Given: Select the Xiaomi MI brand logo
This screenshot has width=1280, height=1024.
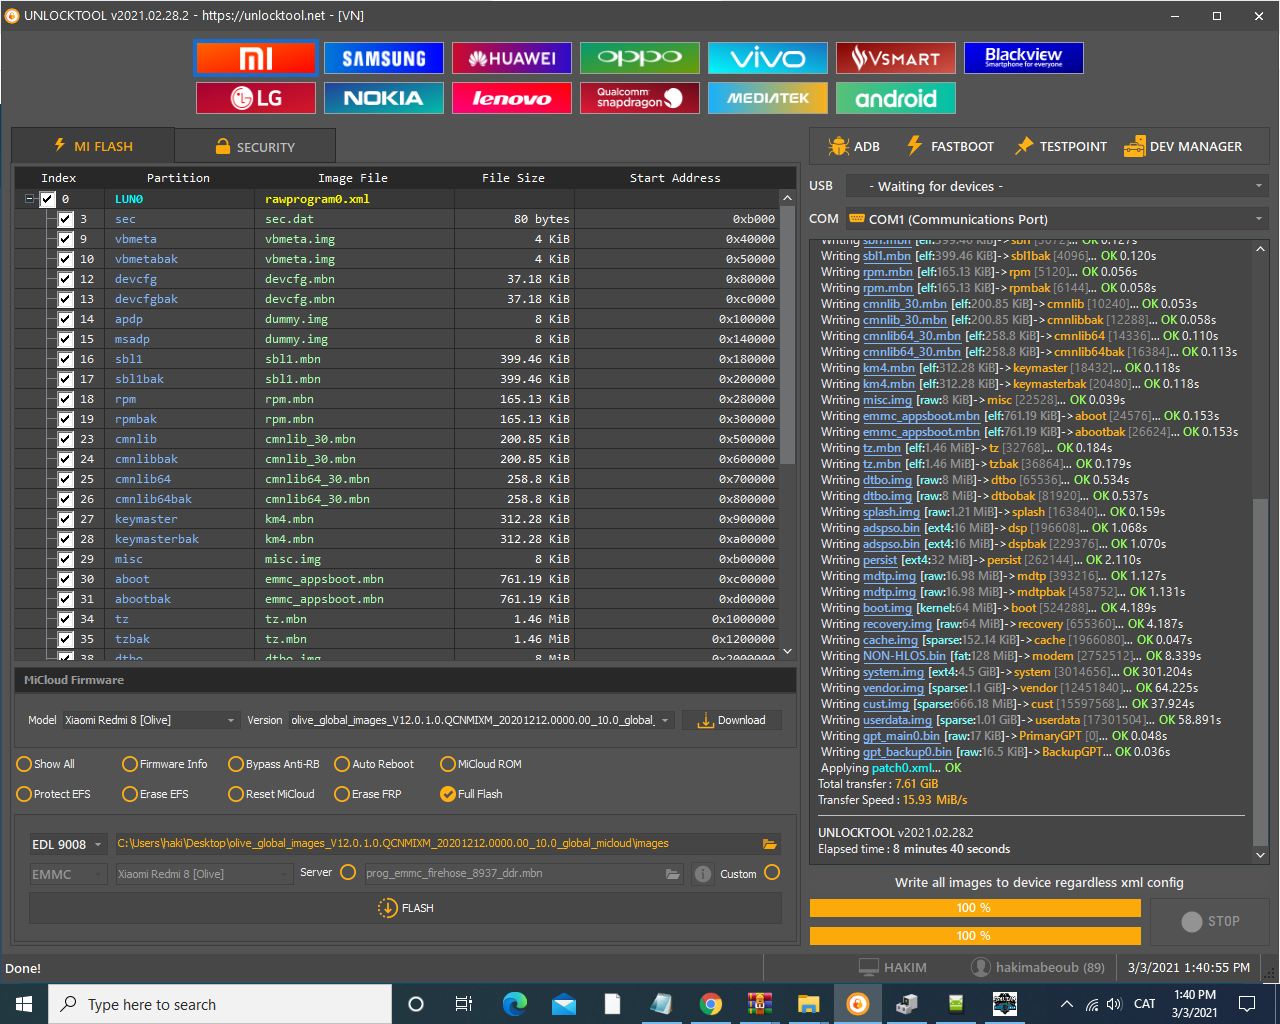Looking at the screenshot, I should [256, 58].
